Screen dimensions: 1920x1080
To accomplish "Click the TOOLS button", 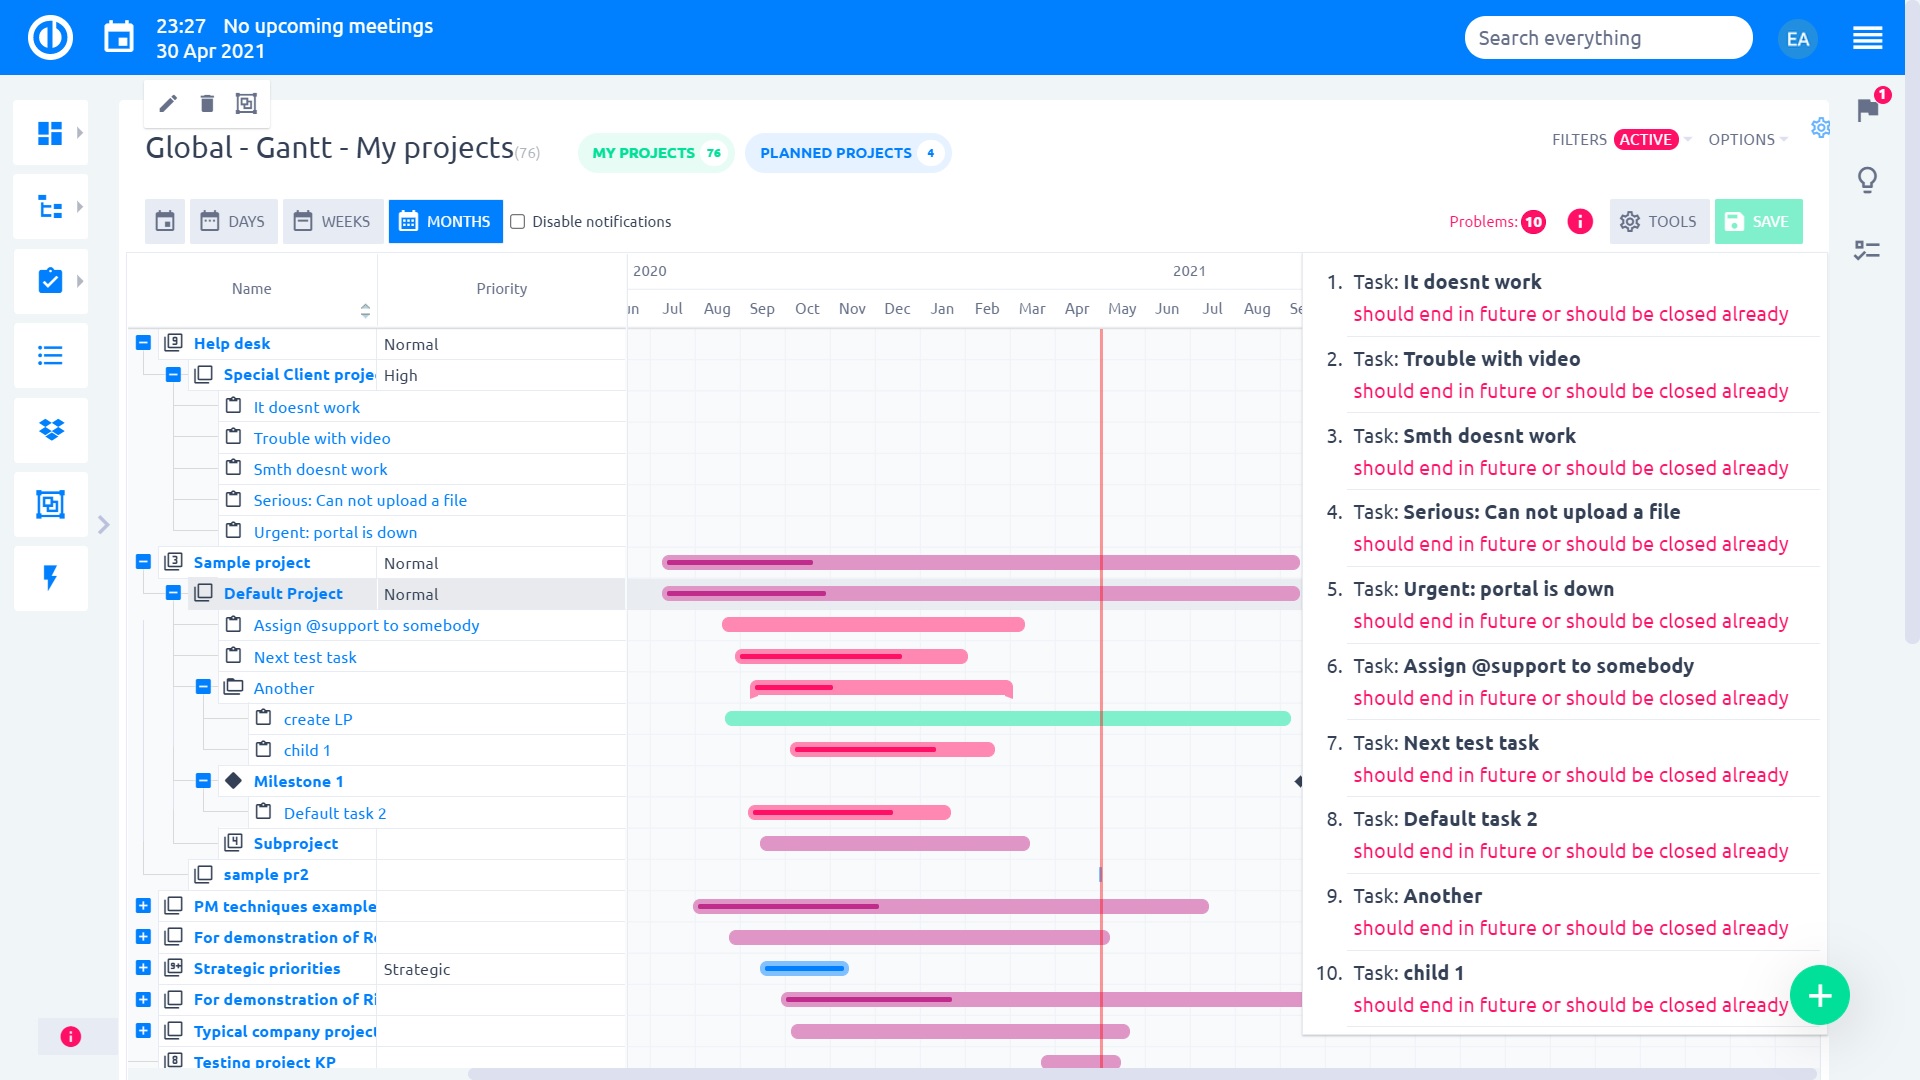I will tap(1659, 222).
